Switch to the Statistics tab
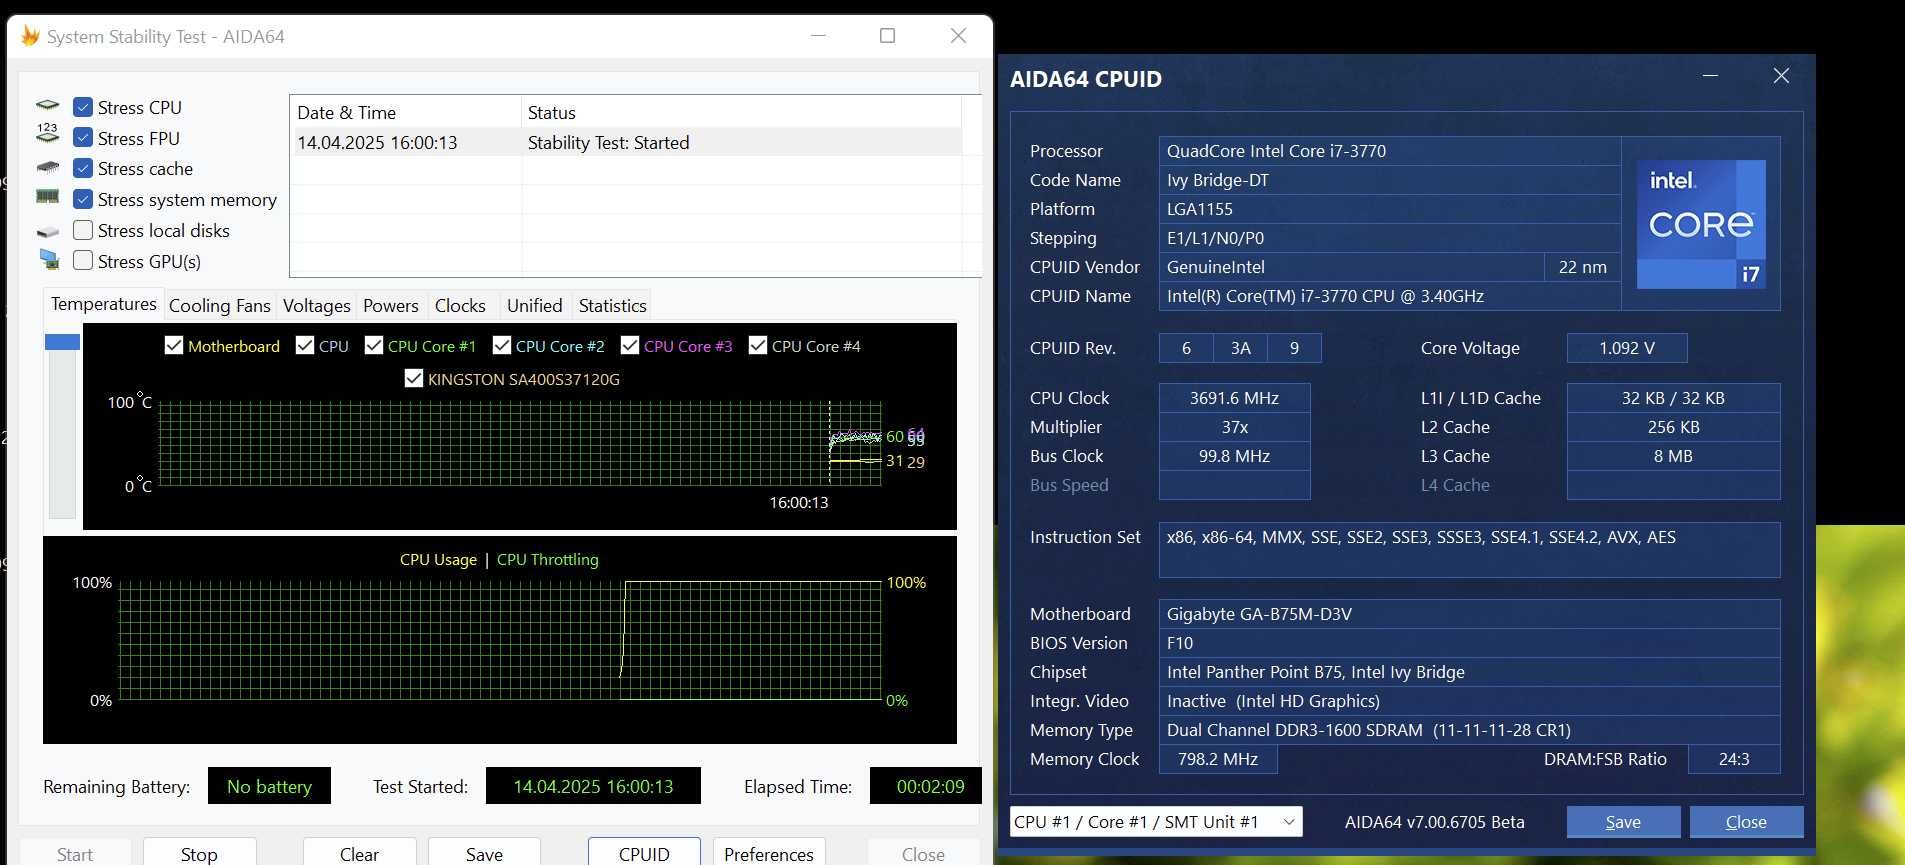 [612, 306]
